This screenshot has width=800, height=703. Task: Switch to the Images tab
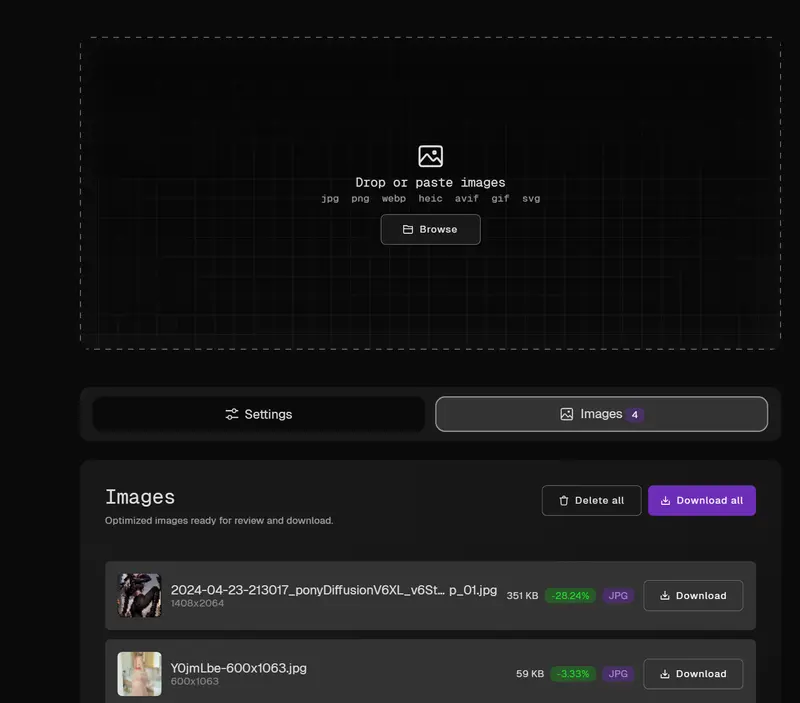point(601,414)
